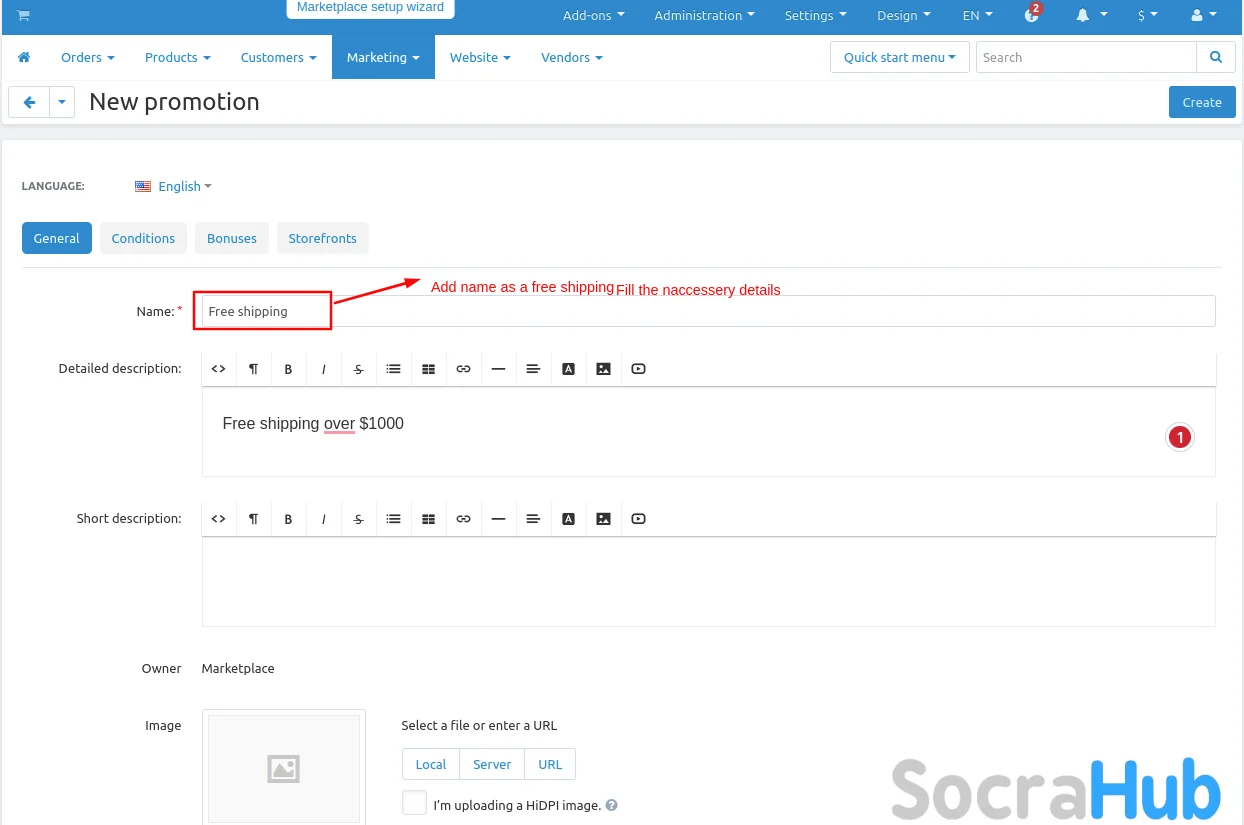Click the Bold icon in Detailed description toolbar
Viewport: 1244px width, 825px height.
pyautogui.click(x=288, y=369)
